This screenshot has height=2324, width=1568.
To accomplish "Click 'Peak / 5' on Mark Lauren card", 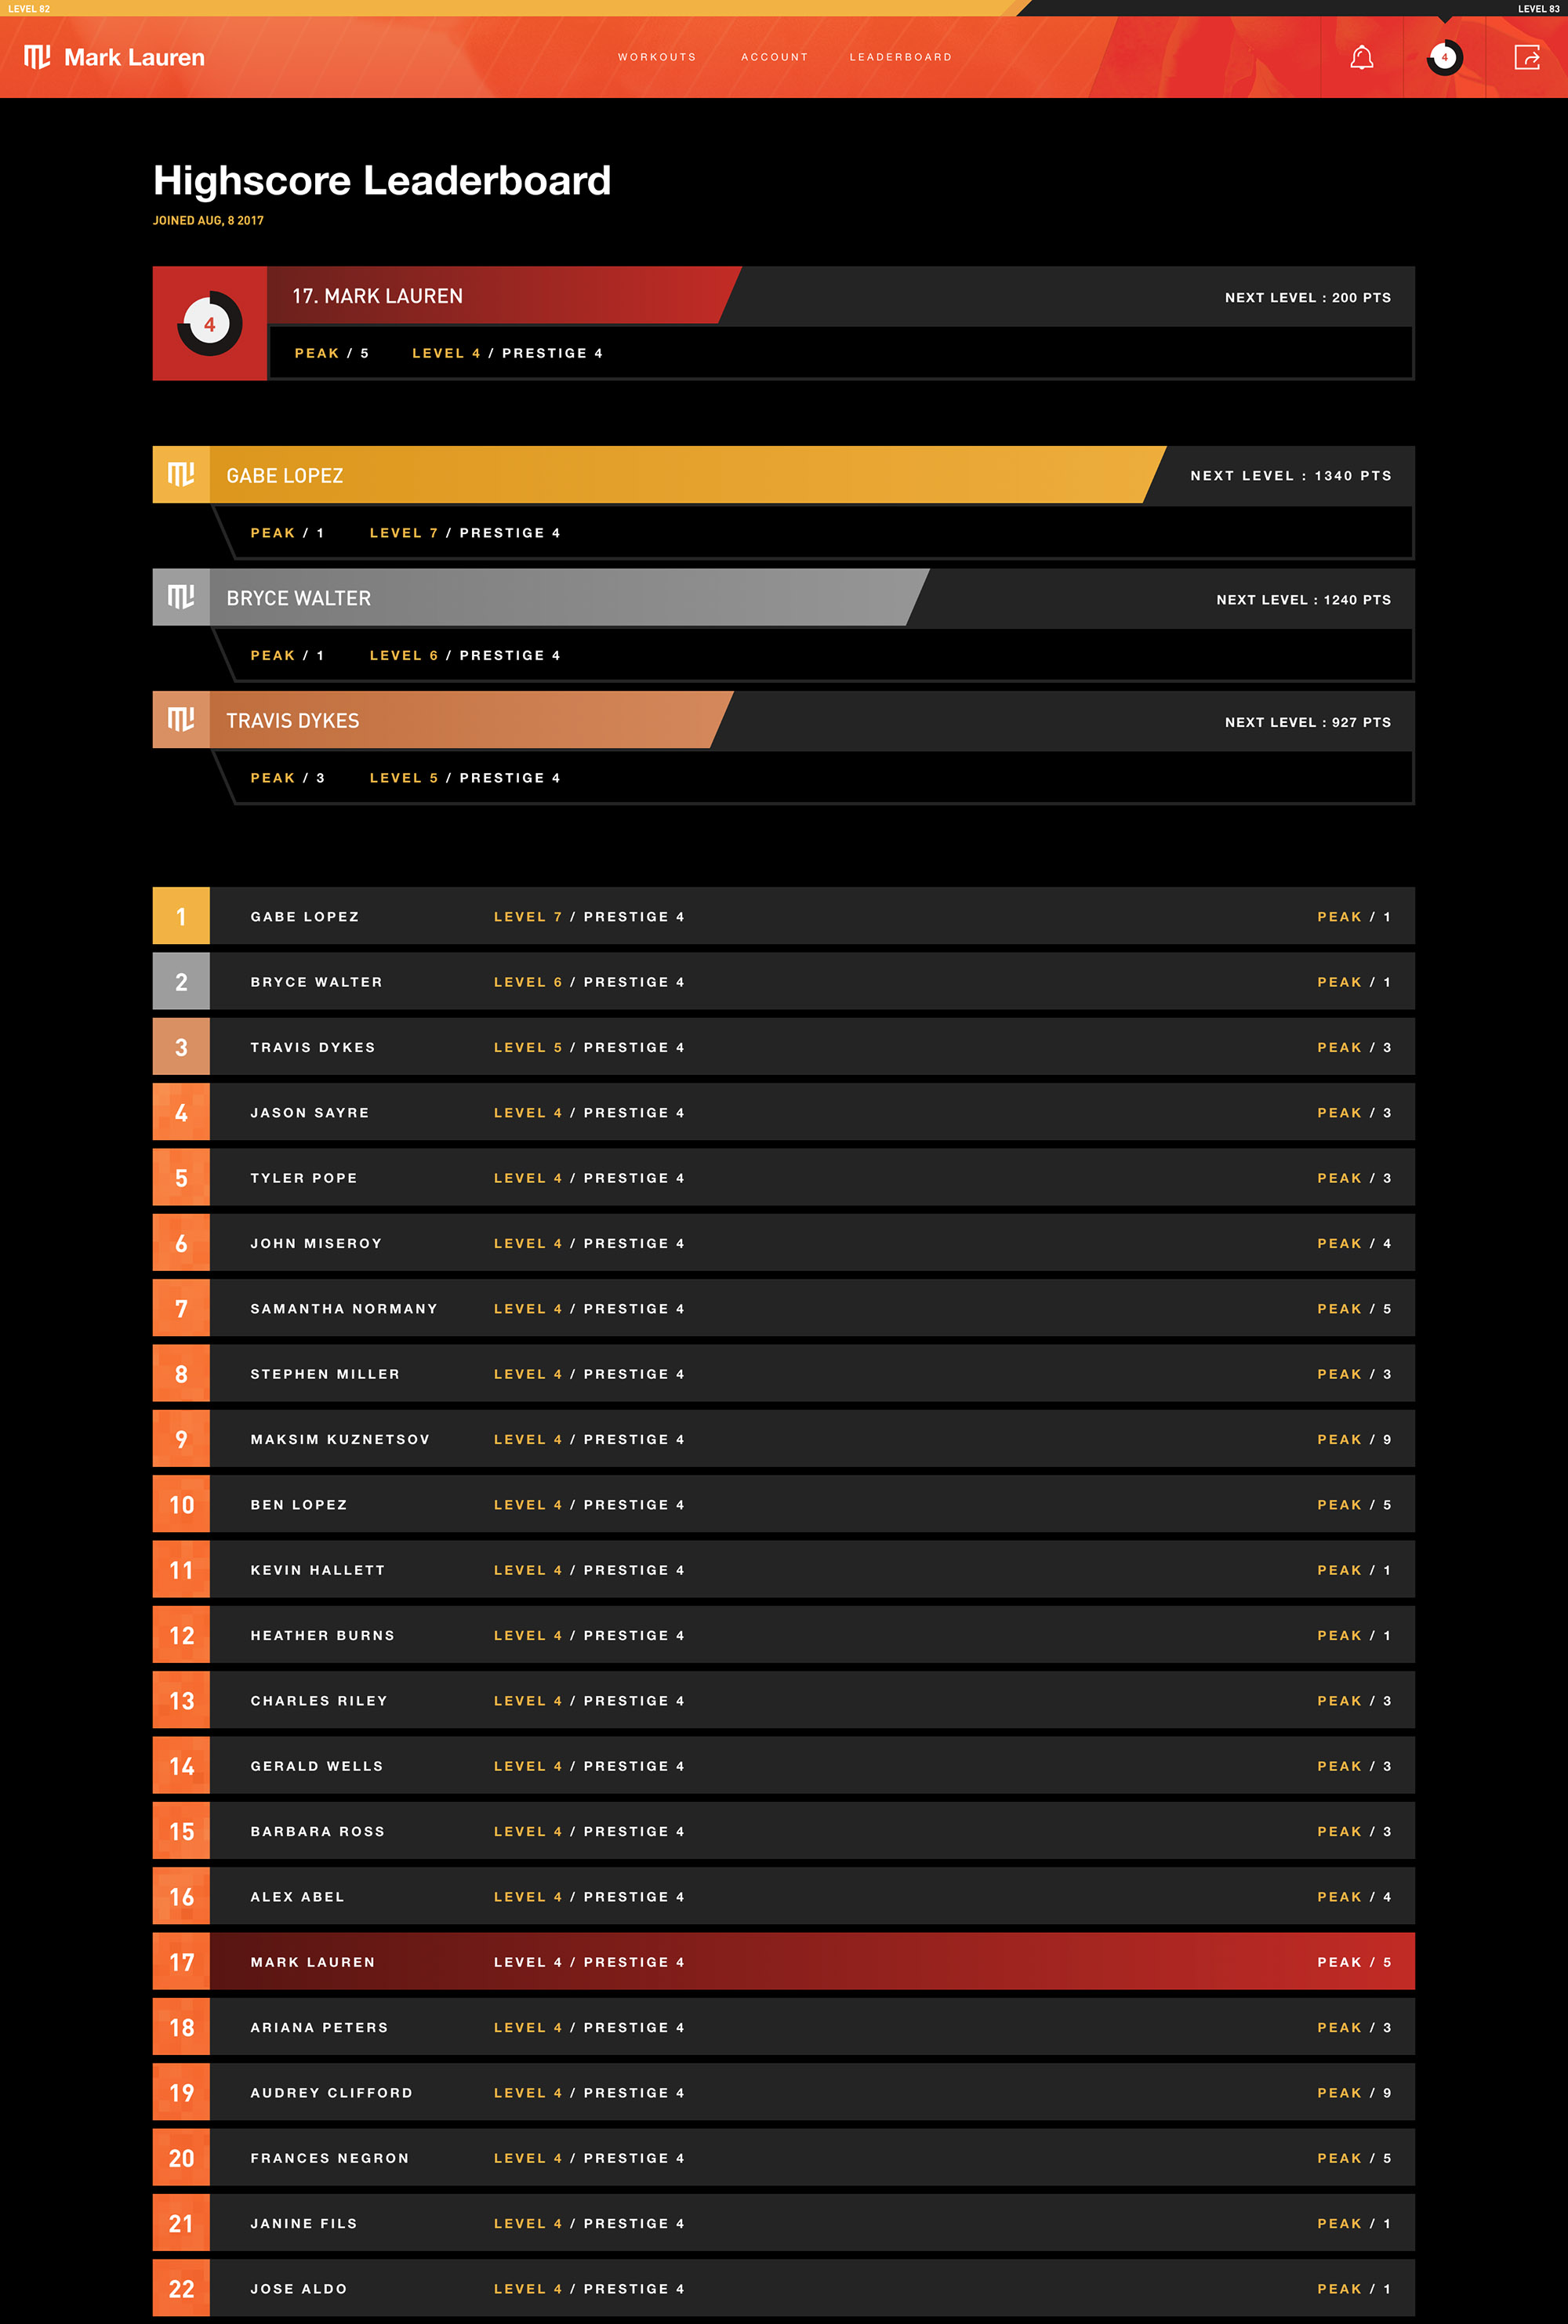I will coord(332,353).
